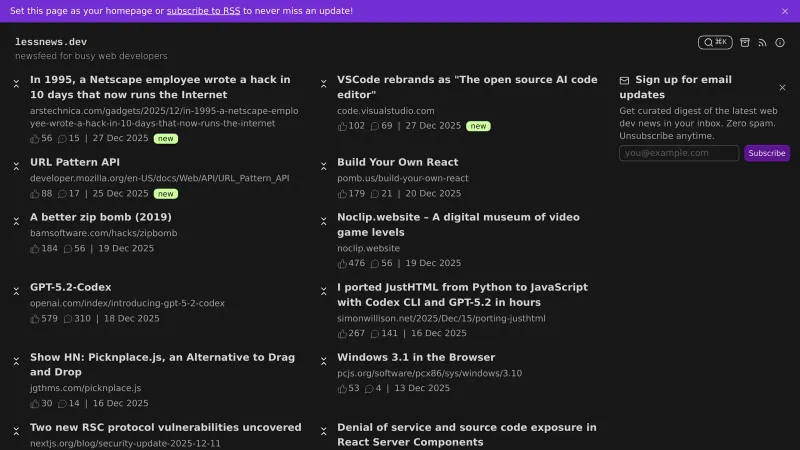Dismiss the email signup panel
The width and height of the screenshot is (800, 450).
point(782,87)
